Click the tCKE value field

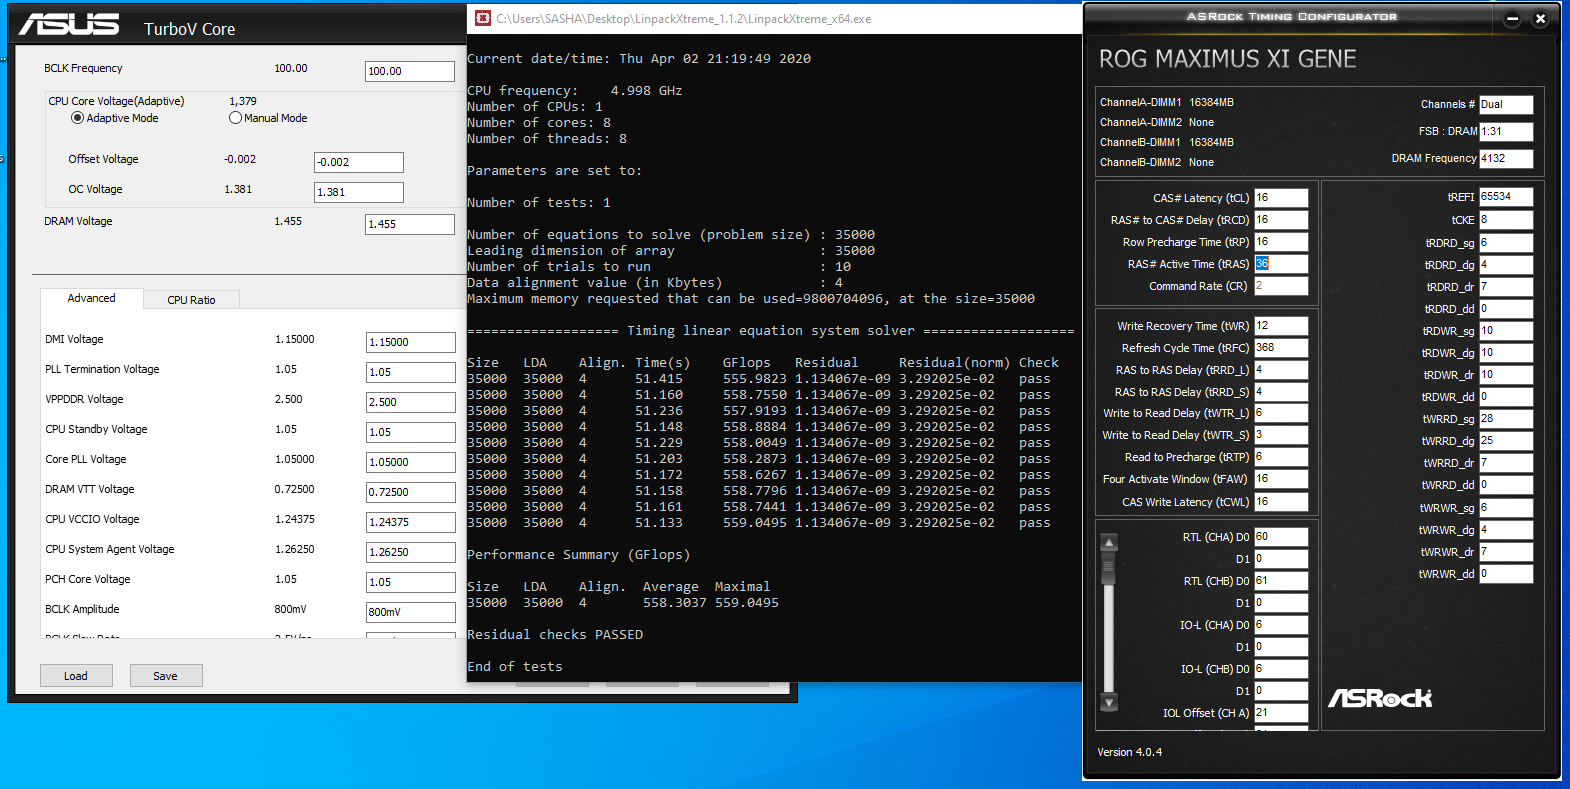[x=1506, y=220]
